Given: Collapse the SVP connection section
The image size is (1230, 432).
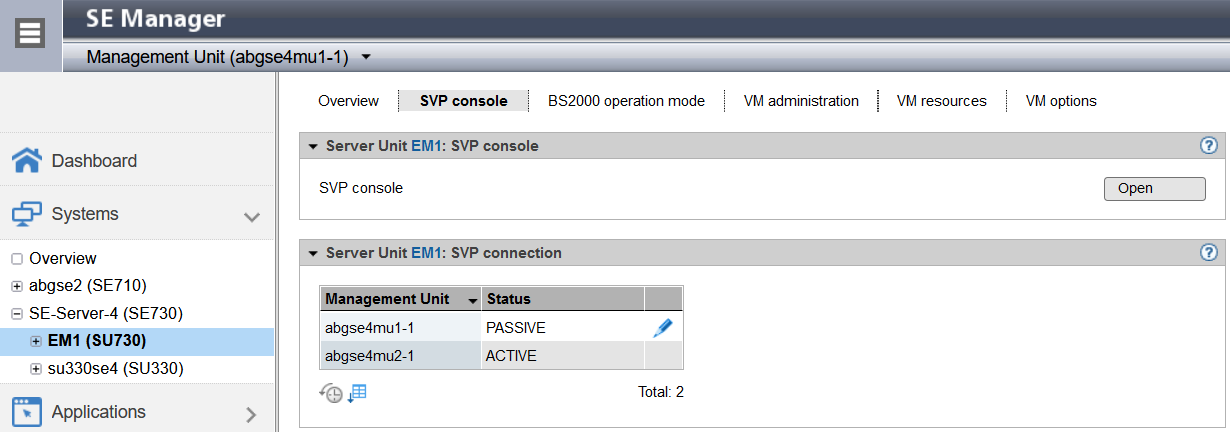Looking at the screenshot, I should (314, 253).
